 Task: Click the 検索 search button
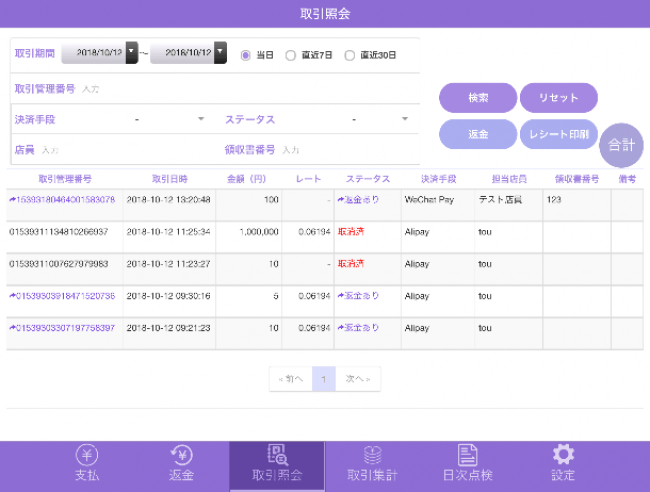[x=478, y=98]
